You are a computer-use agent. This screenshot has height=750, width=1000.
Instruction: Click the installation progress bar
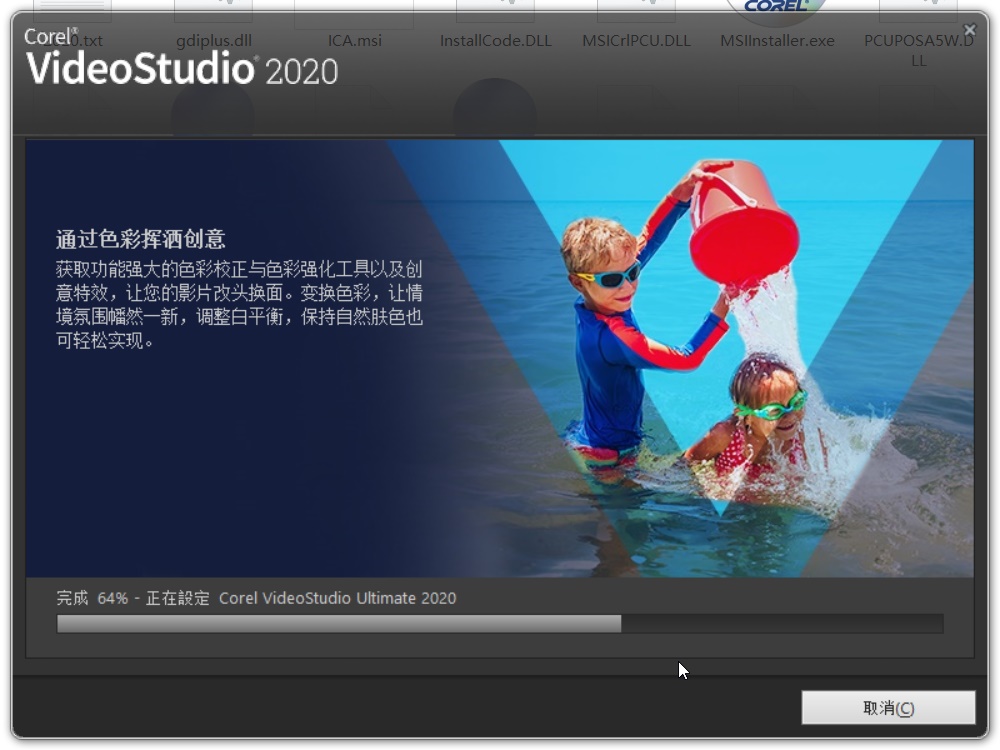[x=499, y=624]
